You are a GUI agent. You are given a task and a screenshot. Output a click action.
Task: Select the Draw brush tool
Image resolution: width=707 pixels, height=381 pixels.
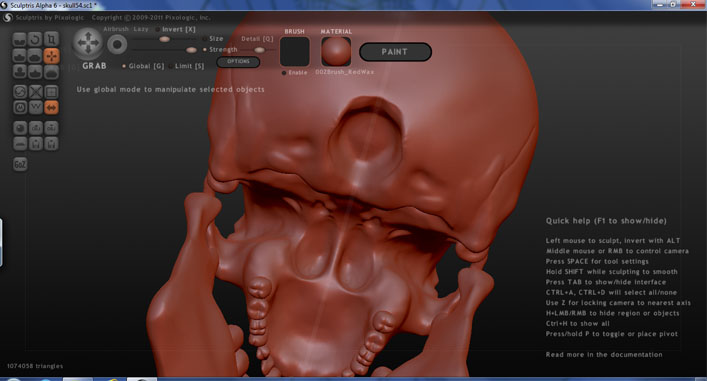point(19,56)
